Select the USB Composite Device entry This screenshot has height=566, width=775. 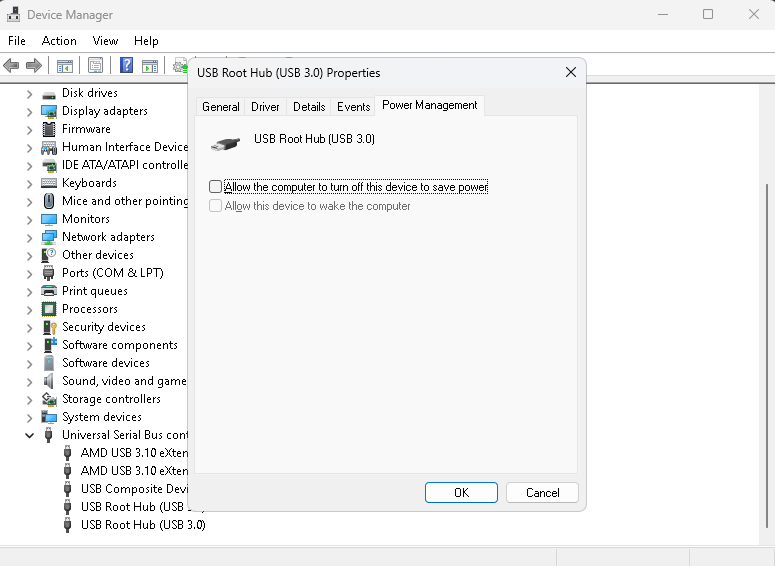coord(134,489)
